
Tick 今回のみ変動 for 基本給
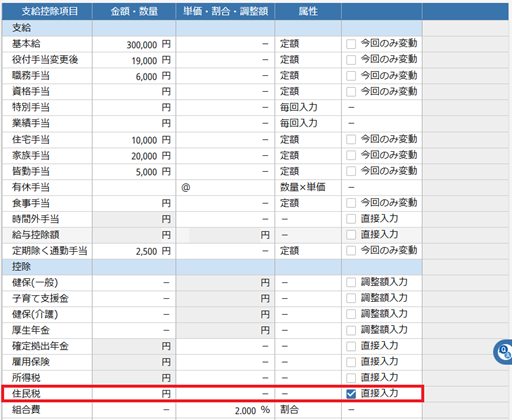point(351,44)
